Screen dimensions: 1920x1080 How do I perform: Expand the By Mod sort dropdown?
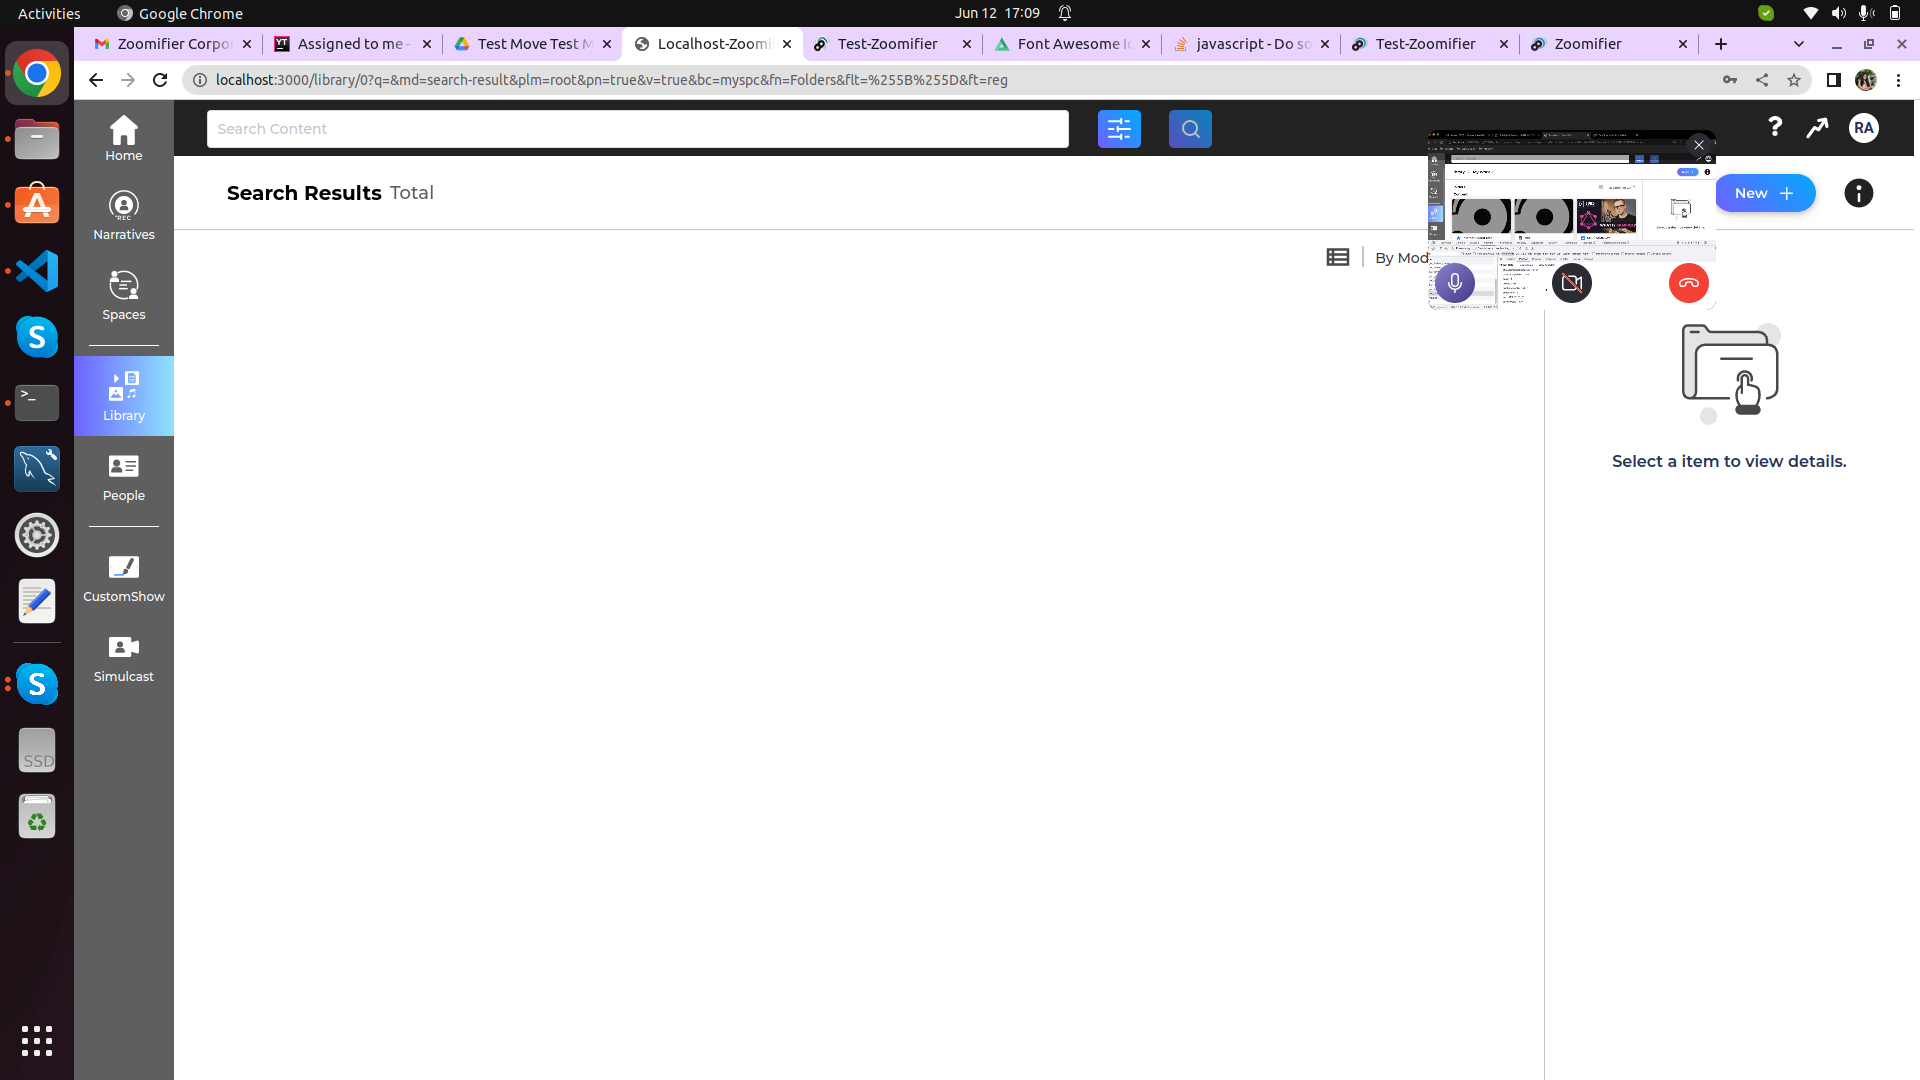click(x=1401, y=258)
